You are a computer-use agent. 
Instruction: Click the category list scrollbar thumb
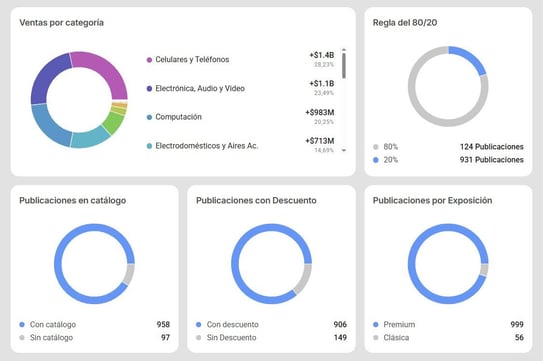coord(344,65)
